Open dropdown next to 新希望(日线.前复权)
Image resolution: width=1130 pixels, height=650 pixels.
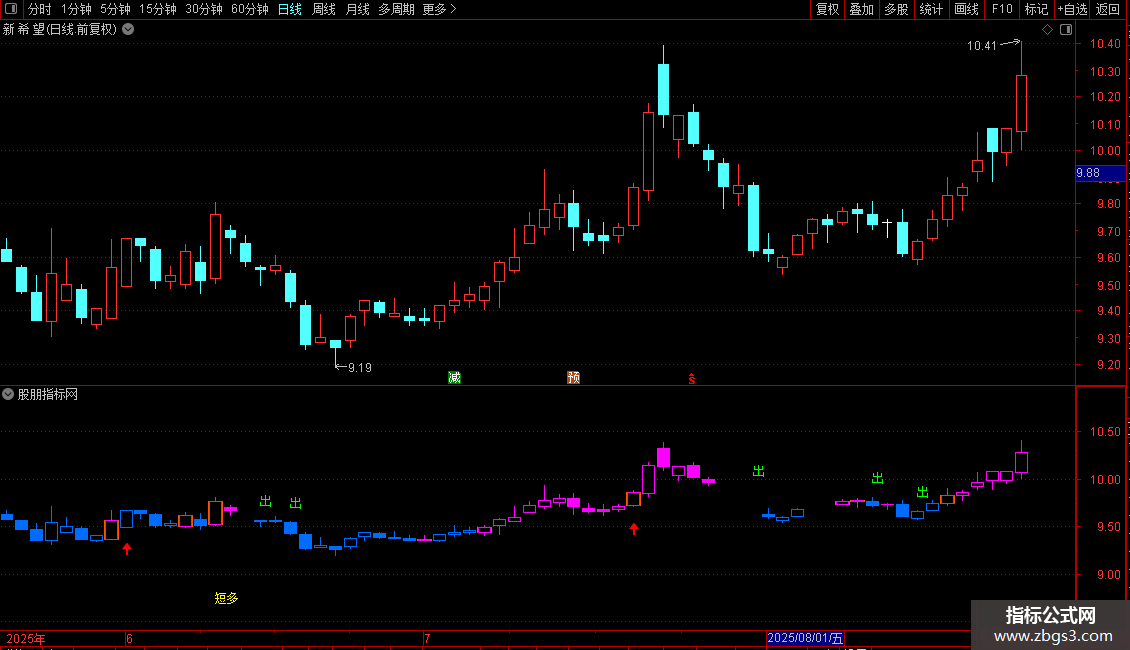coord(128,30)
